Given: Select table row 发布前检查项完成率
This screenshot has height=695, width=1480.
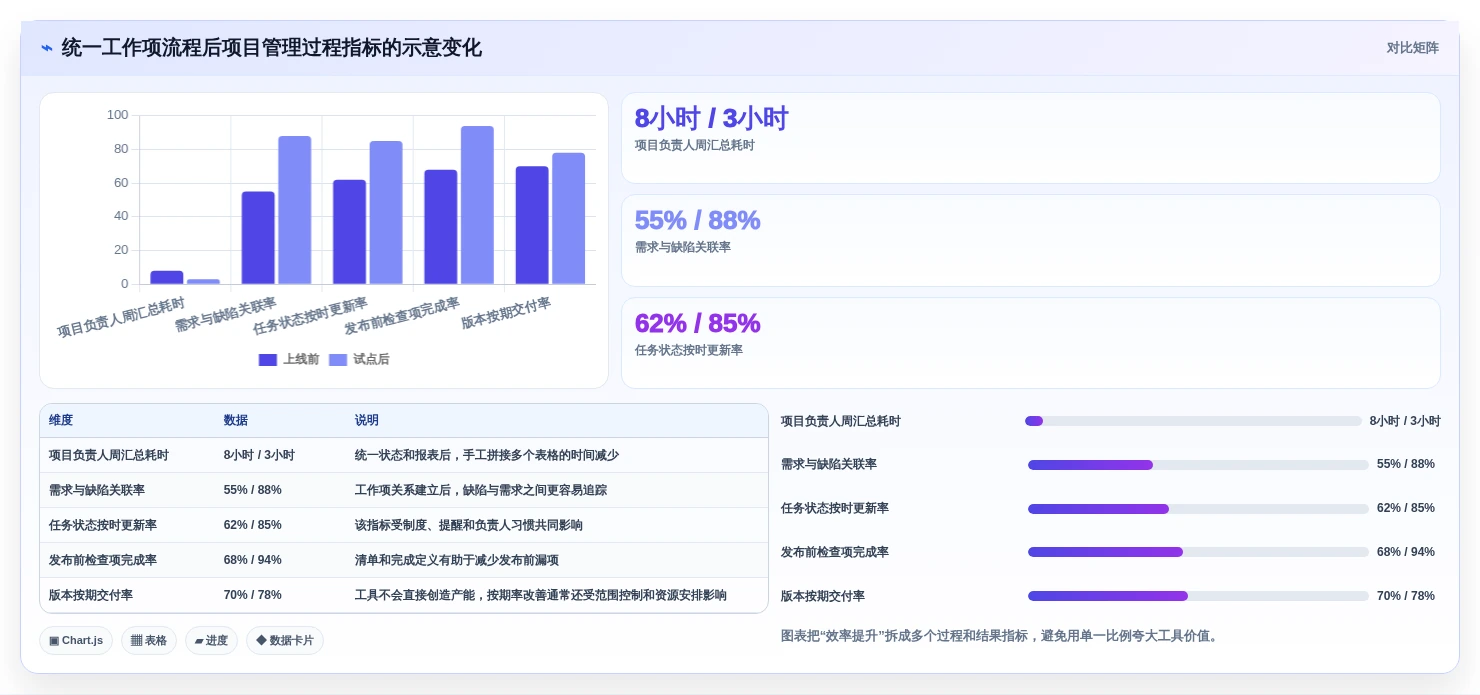Looking at the screenshot, I should pos(404,560).
